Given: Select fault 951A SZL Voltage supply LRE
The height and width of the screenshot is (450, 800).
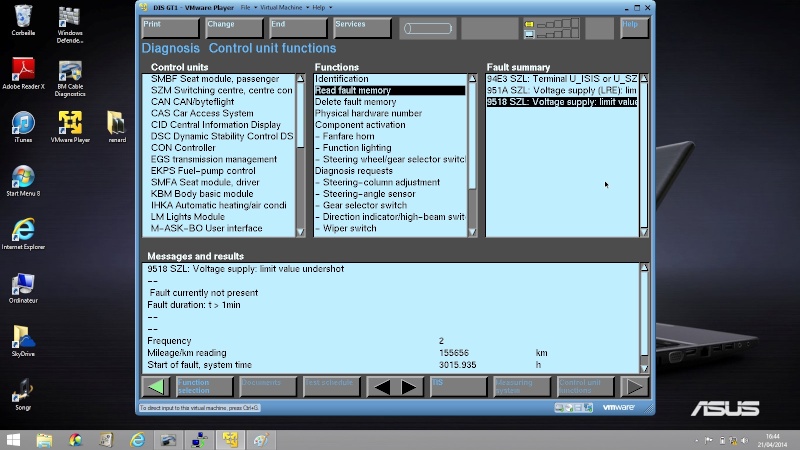Looking at the screenshot, I should pyautogui.click(x=562, y=90).
